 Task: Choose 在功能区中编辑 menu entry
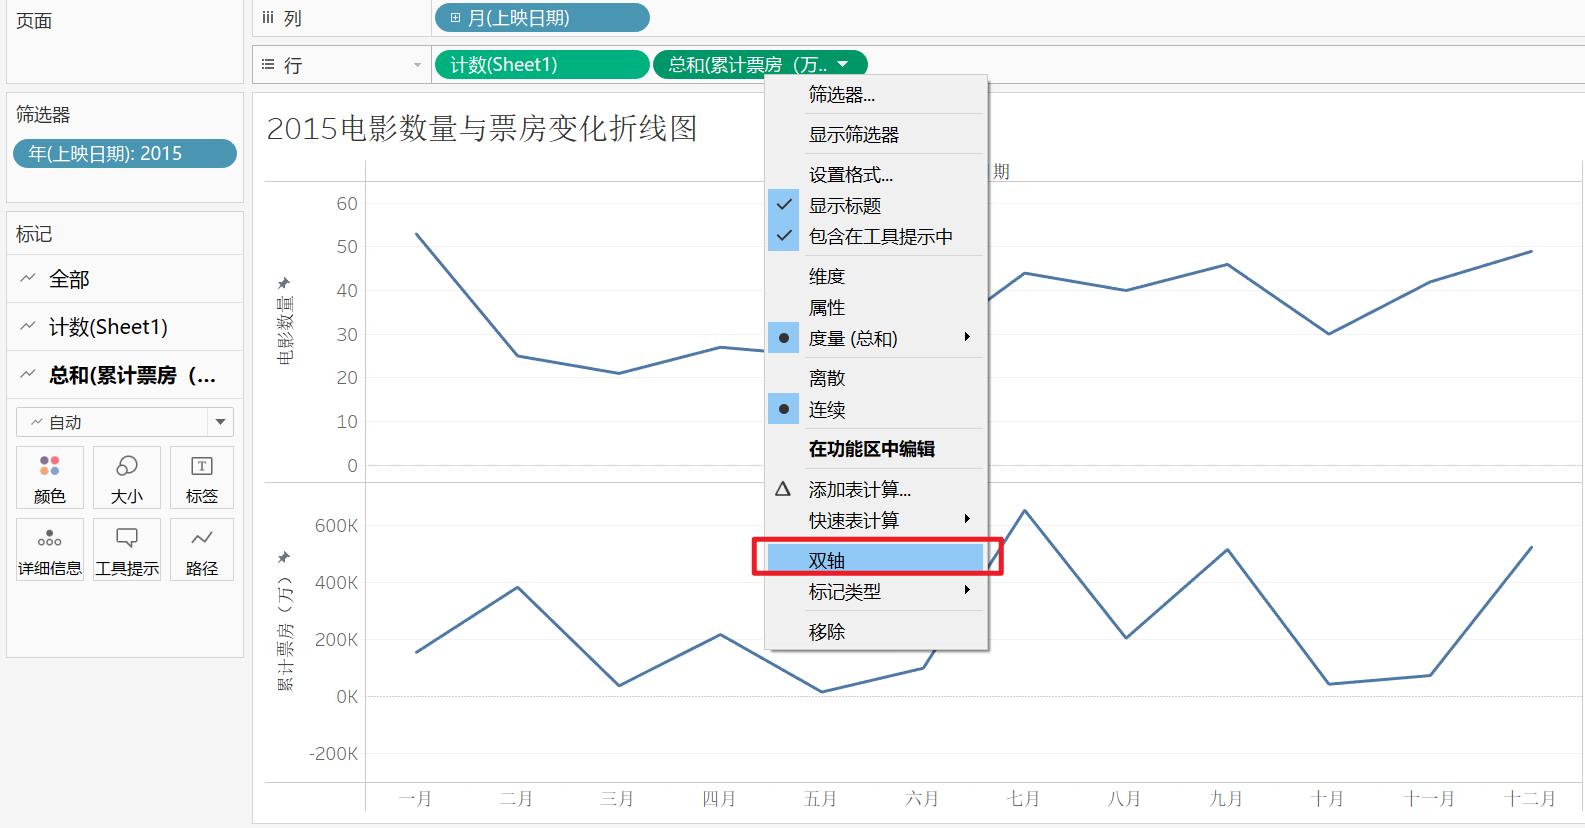click(872, 449)
